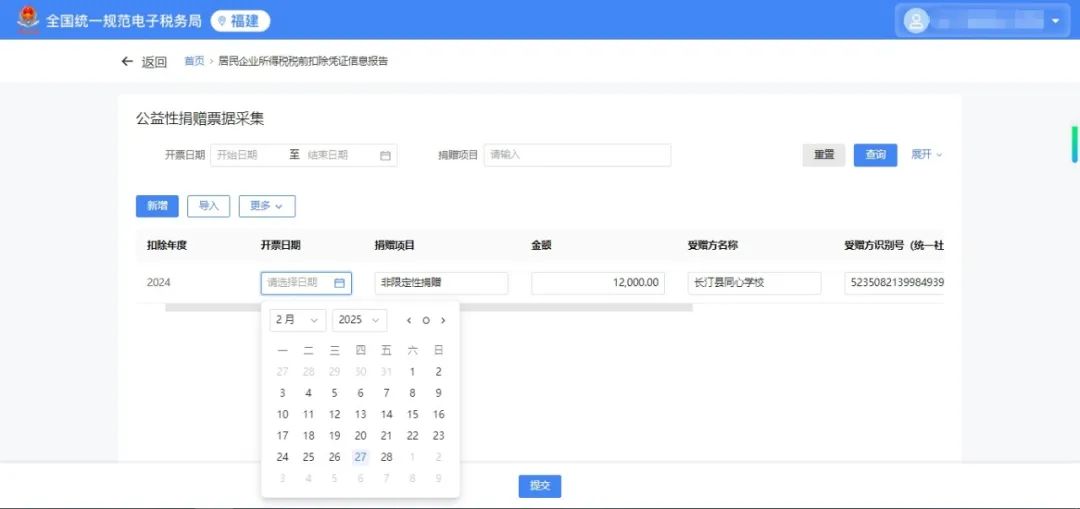Expand filters with 展开 link
The image size is (1080, 509).
pos(926,155)
